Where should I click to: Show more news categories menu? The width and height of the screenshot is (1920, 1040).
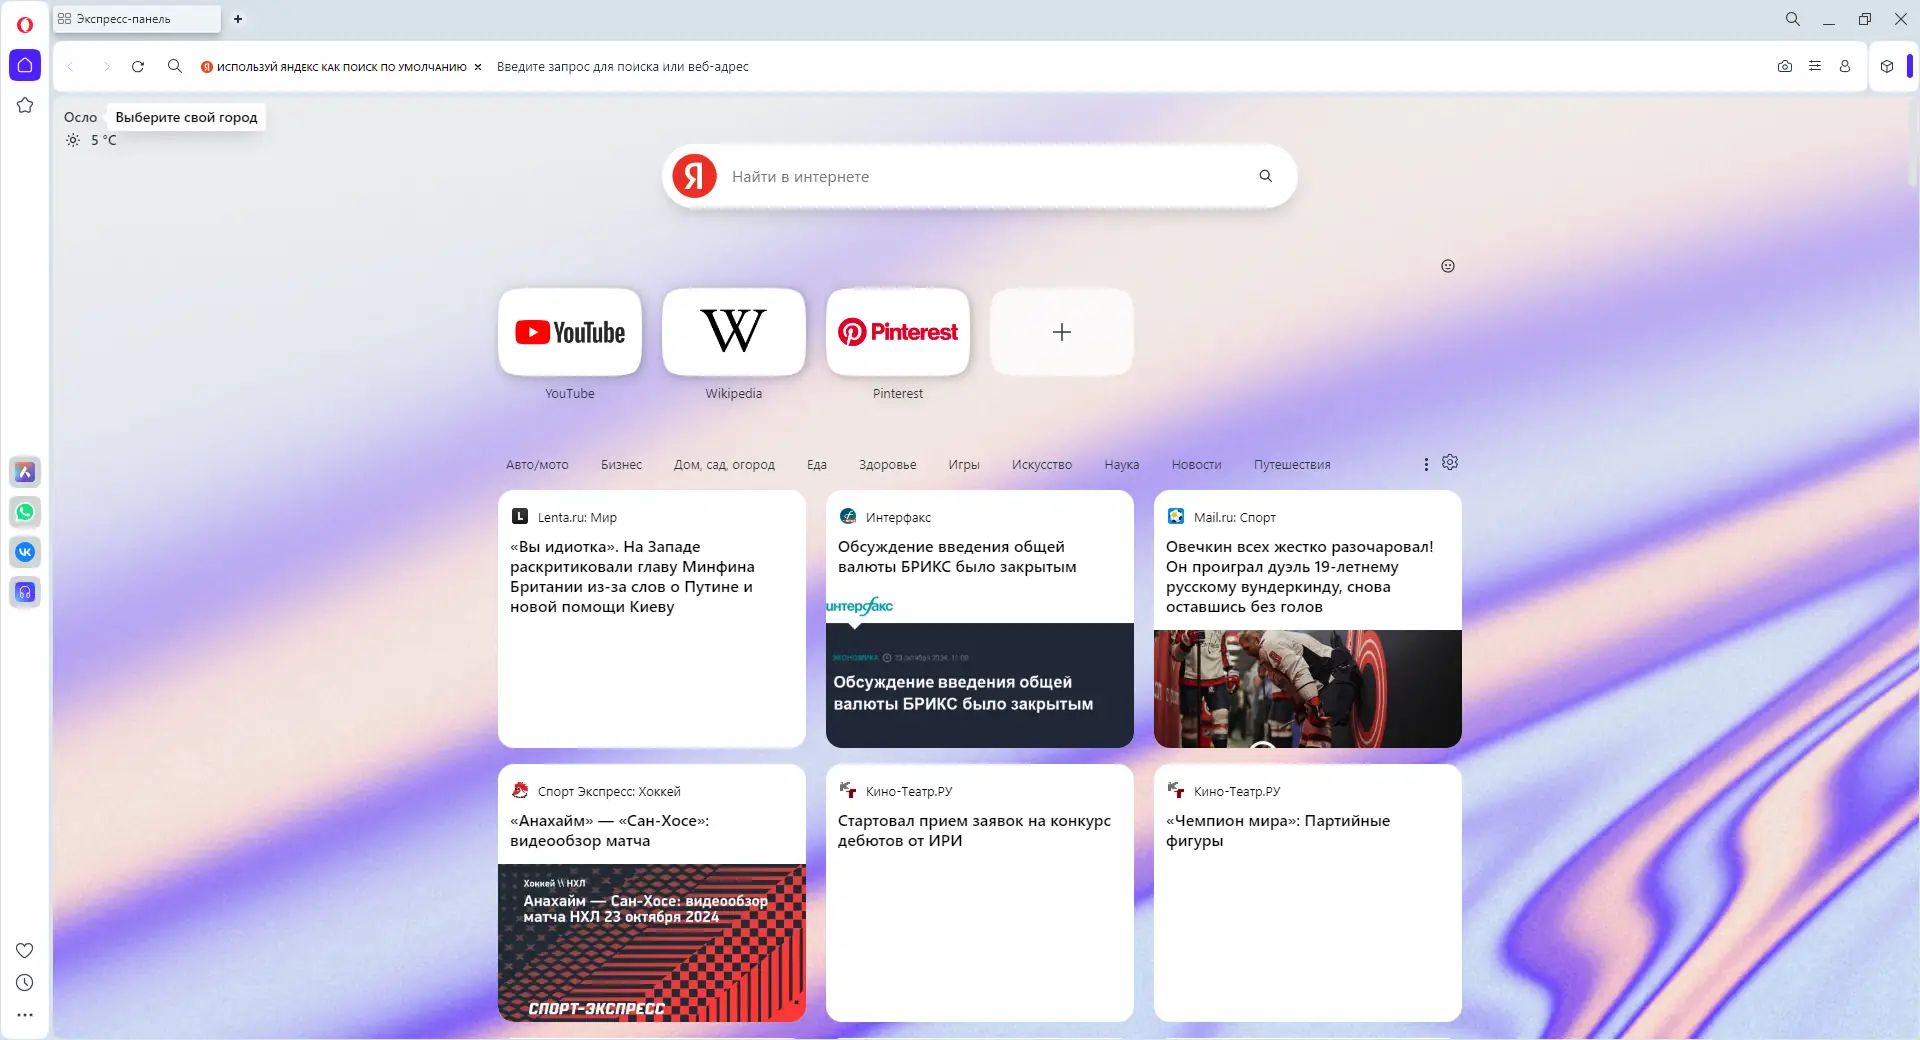(x=1426, y=464)
